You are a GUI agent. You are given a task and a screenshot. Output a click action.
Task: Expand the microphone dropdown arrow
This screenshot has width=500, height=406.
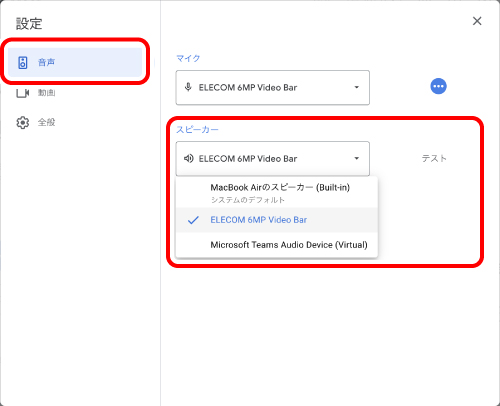pyautogui.click(x=357, y=87)
